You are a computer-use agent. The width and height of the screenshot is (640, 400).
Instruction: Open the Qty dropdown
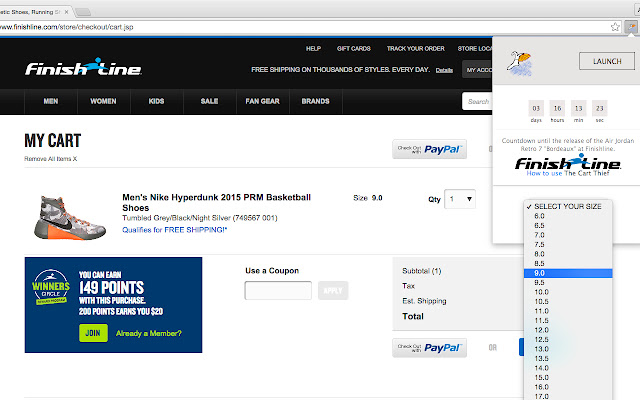point(460,199)
